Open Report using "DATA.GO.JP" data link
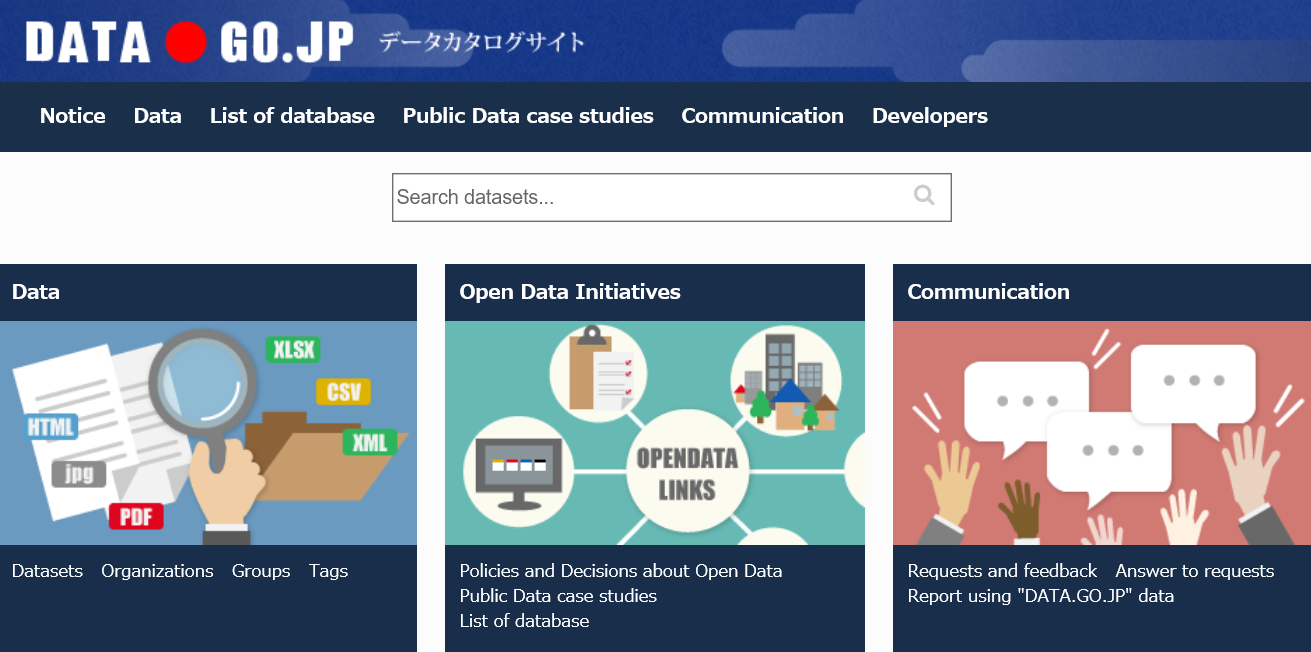 [1041, 596]
